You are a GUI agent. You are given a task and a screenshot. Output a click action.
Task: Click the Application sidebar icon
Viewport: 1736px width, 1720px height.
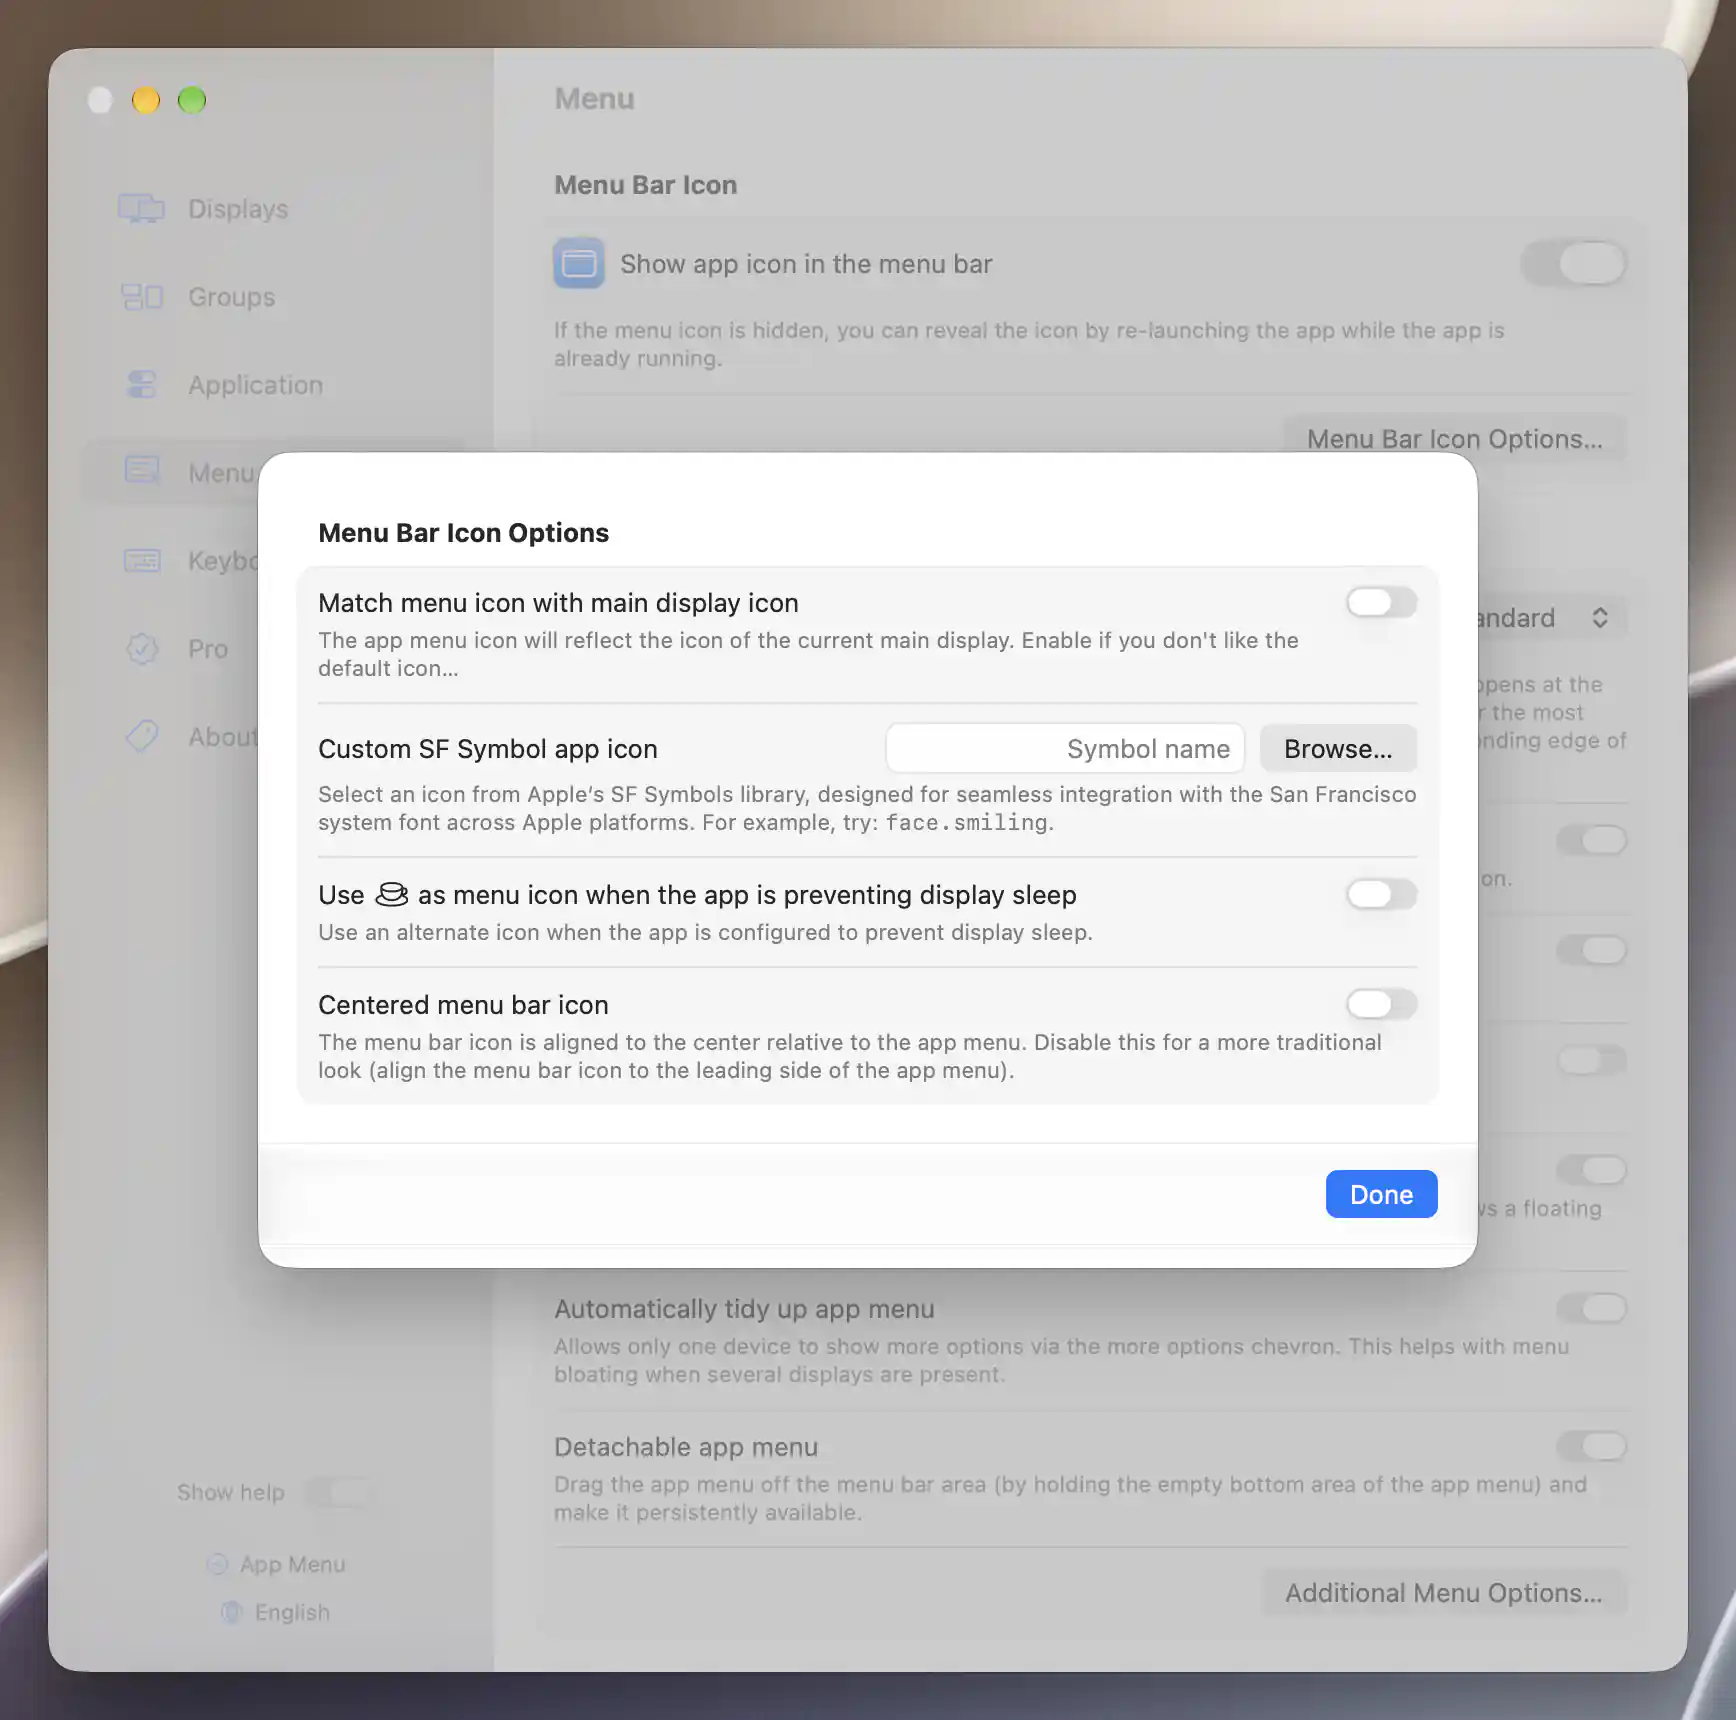(141, 385)
